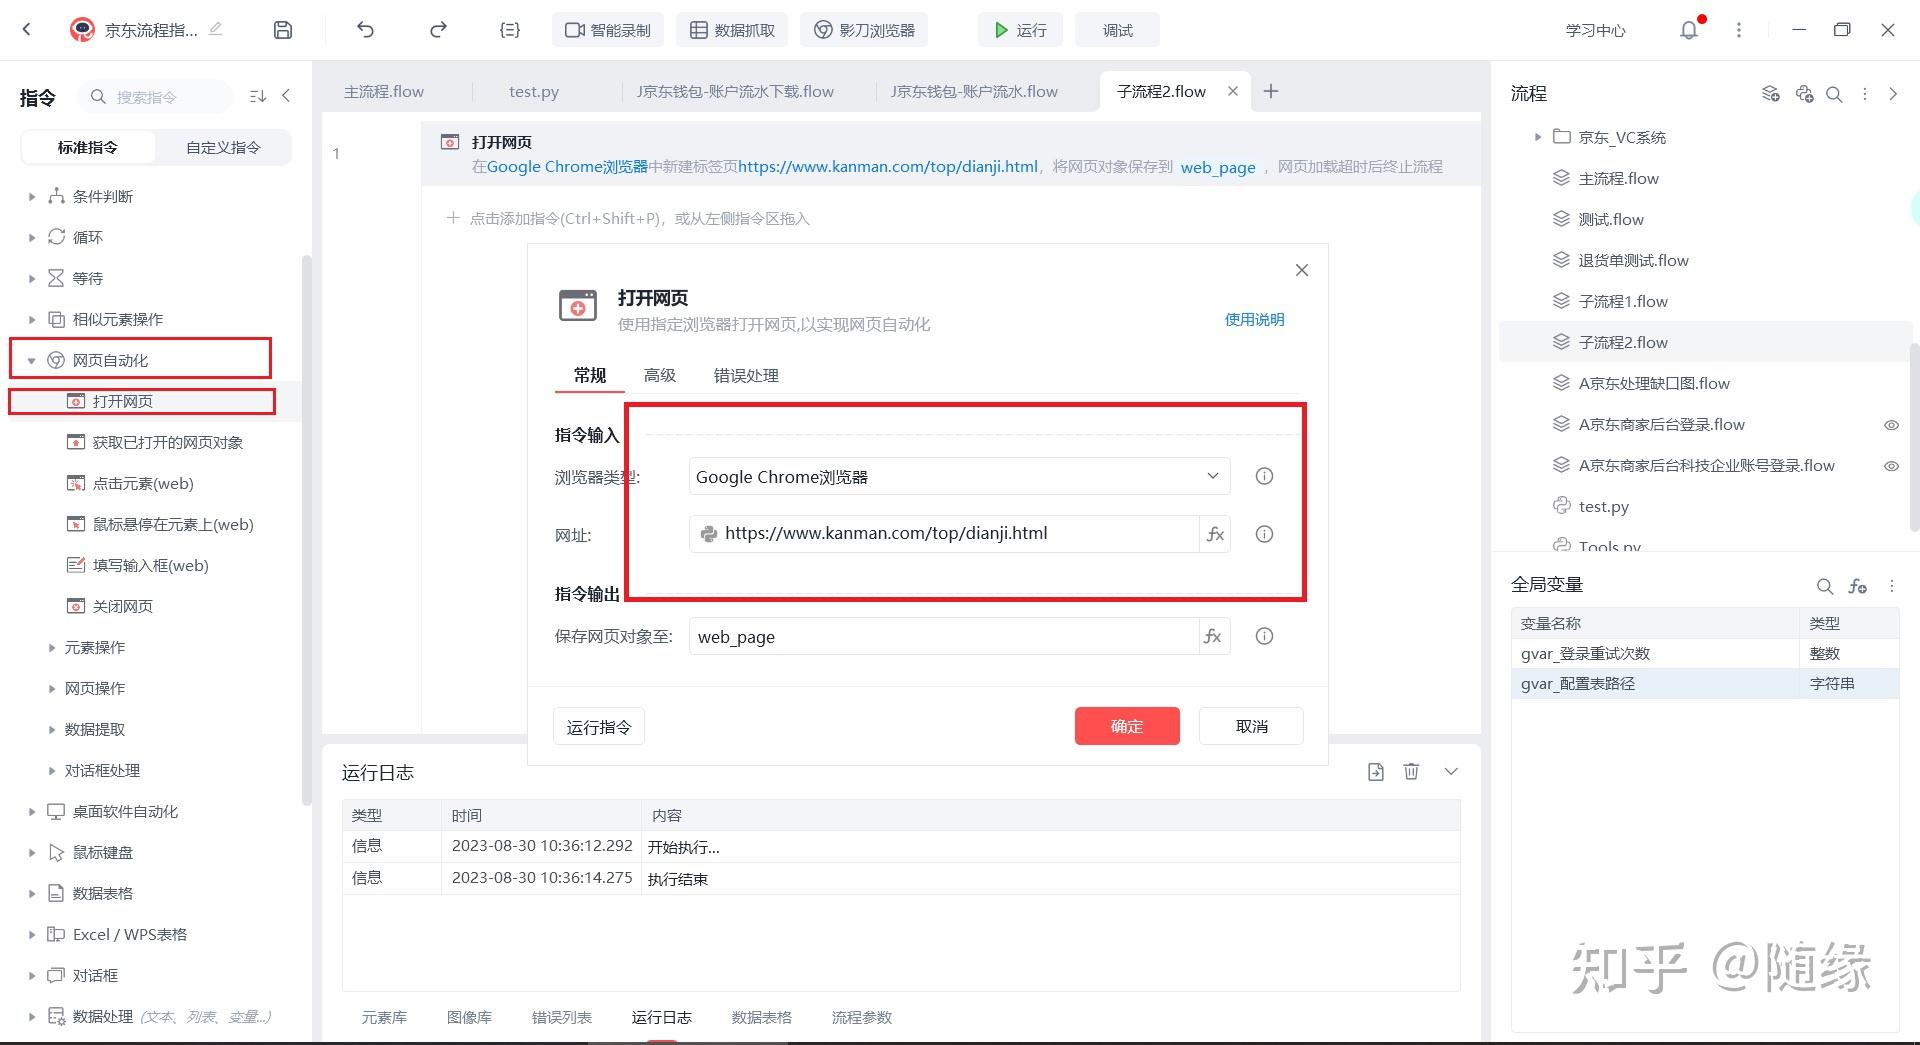The image size is (1920, 1045).
Task: Click the 保存网页对象至 input field
Action: click(940, 636)
